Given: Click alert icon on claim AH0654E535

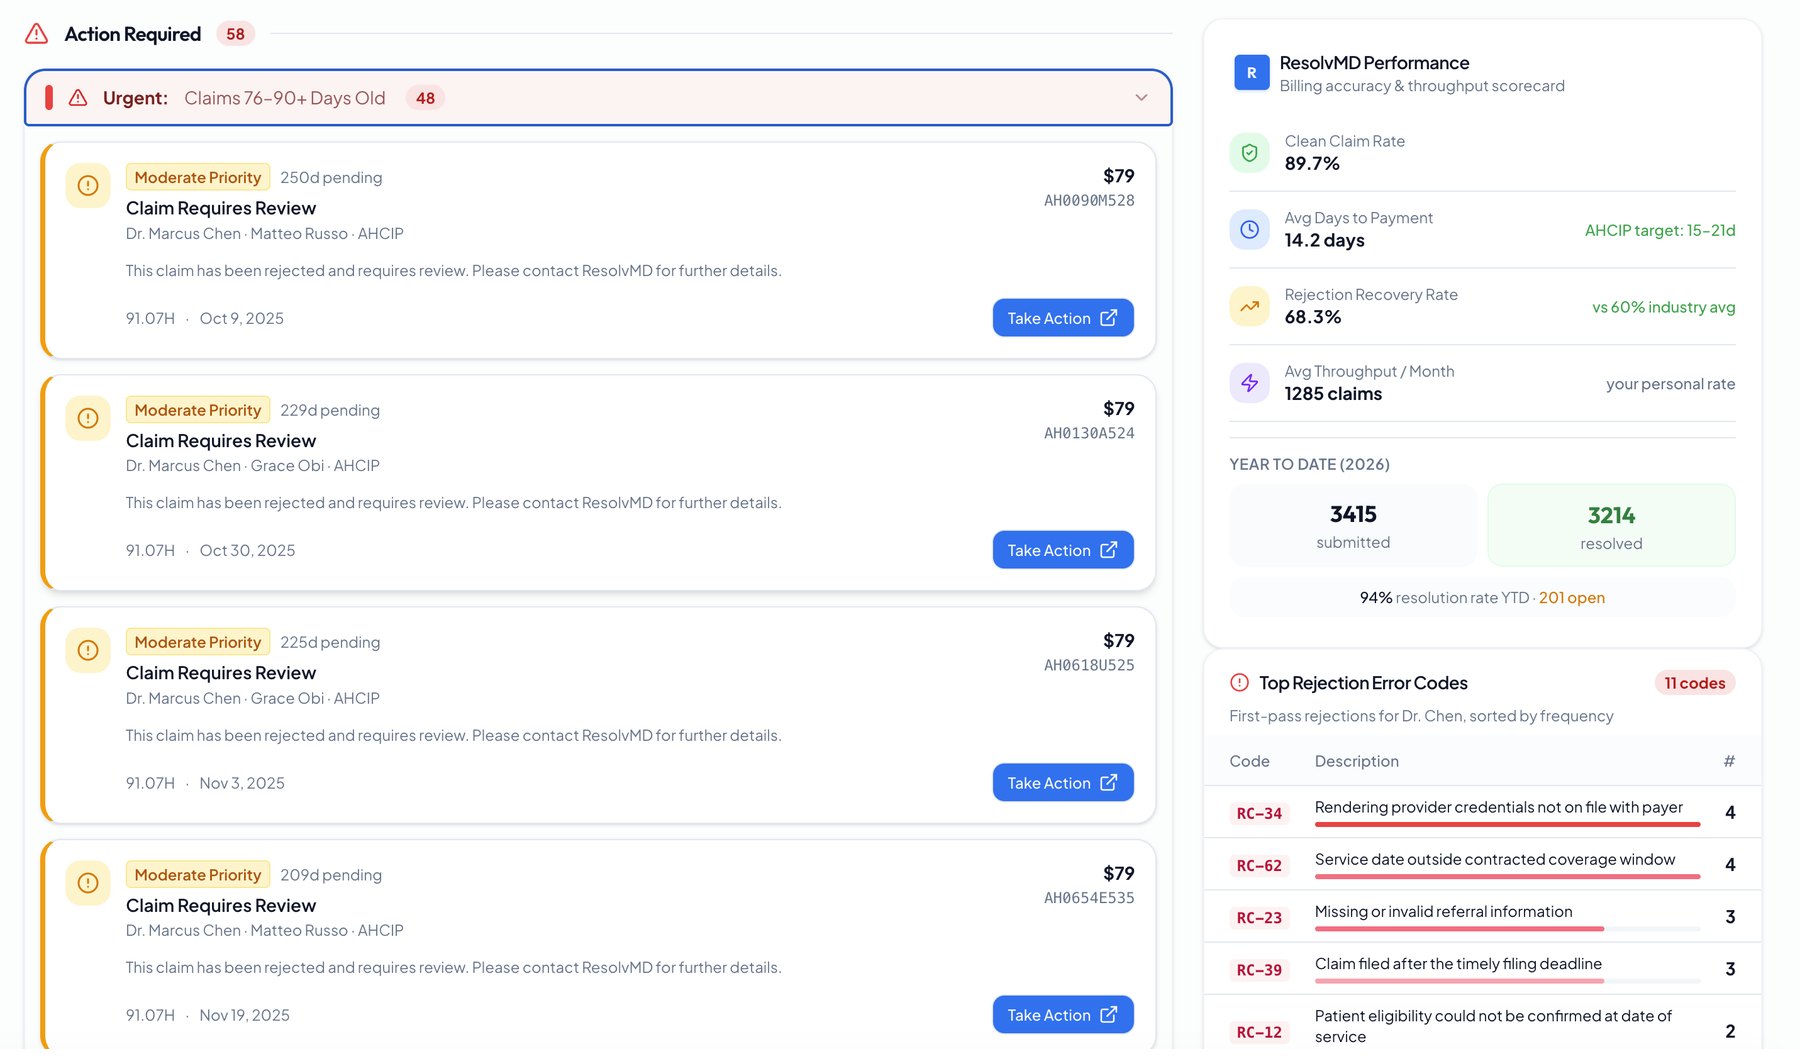Looking at the screenshot, I should click(88, 883).
